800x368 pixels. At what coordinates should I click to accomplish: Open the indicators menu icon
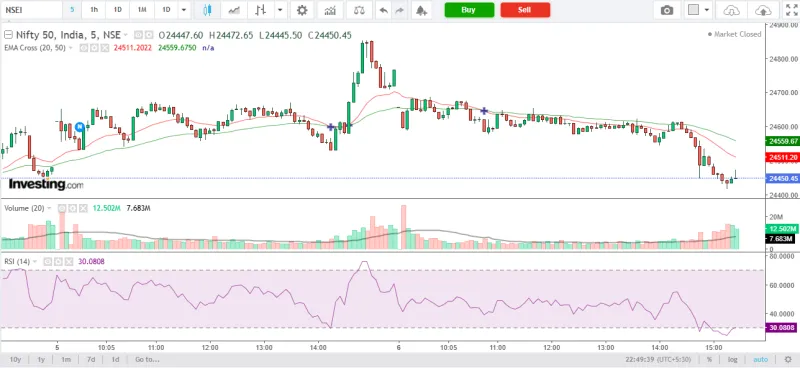coord(330,10)
